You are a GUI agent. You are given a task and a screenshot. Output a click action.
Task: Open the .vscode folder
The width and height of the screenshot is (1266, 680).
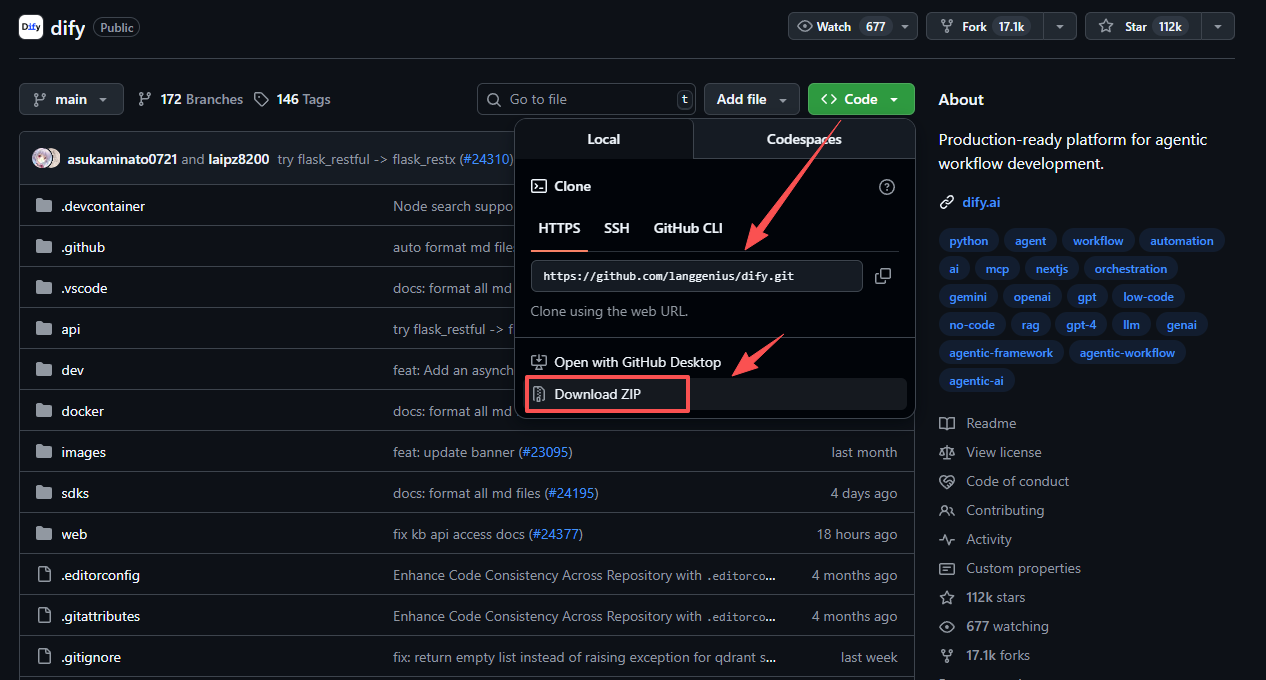point(84,288)
